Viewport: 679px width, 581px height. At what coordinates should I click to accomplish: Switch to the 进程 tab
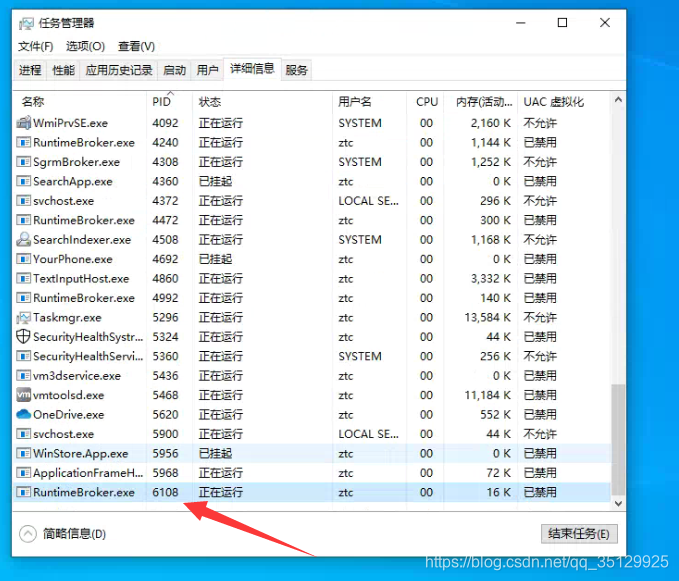click(30, 70)
